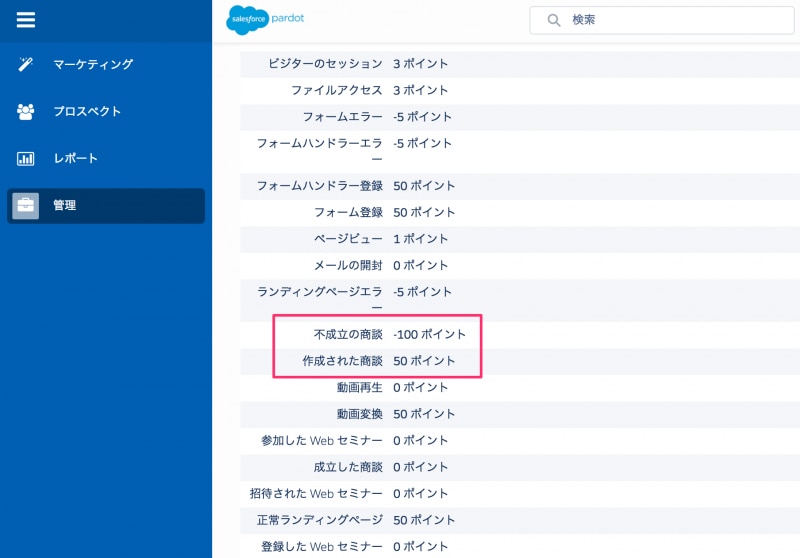Viewport: 800px width, 558px height.
Task: Click ランディングページエラー -5 ポイント value
Action: tap(422, 292)
